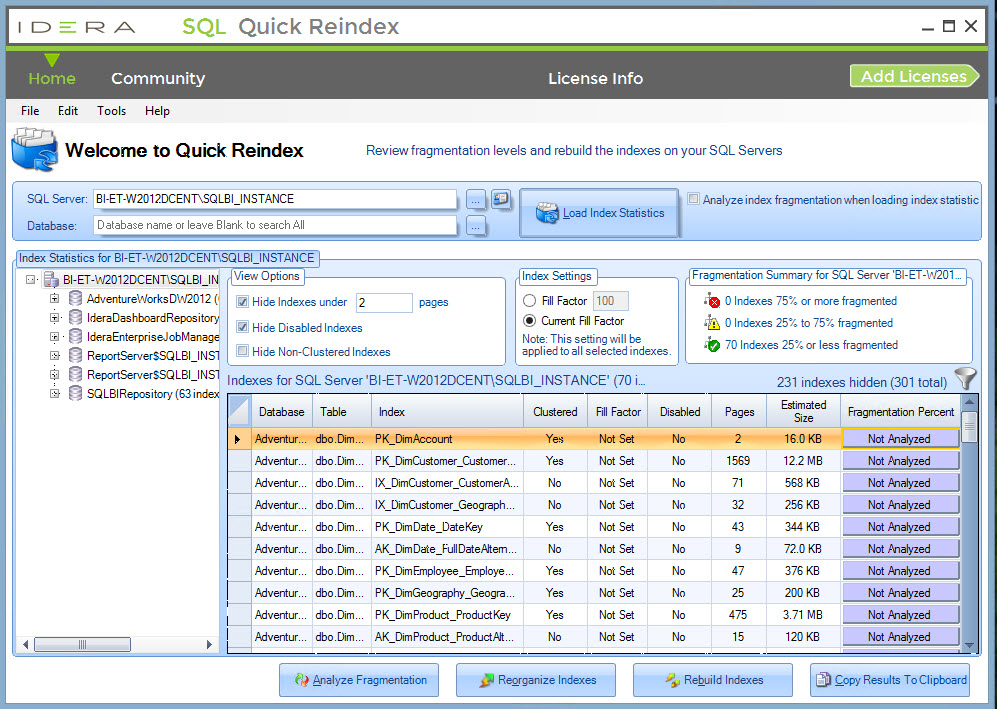The image size is (997, 709).
Task: Click the AdventureWorksDW2012 database icon
Action: (76, 298)
